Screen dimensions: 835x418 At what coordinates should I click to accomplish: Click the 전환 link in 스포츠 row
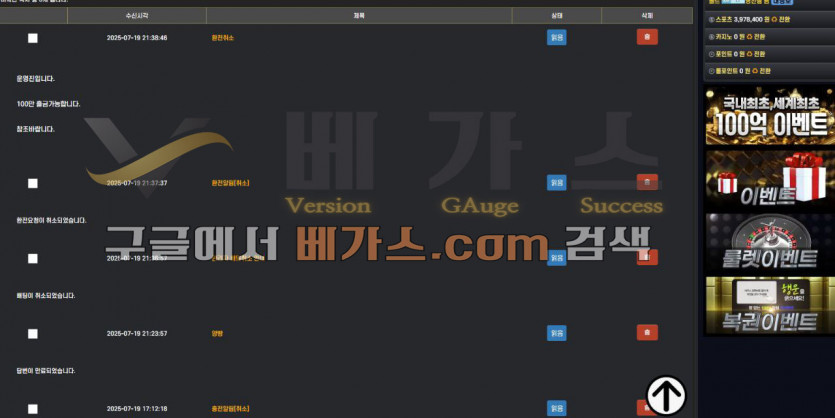click(x=784, y=20)
